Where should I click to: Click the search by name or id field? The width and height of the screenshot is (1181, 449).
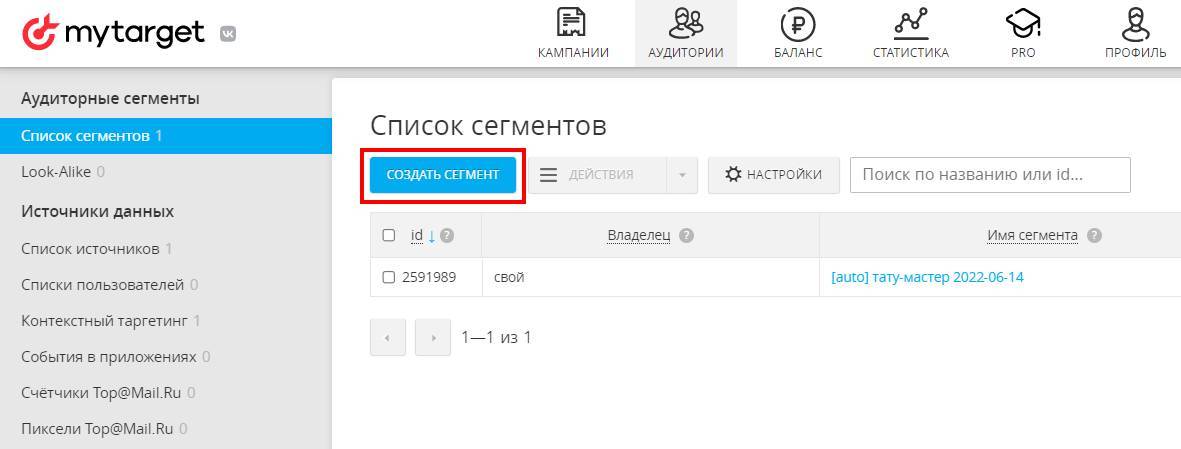(x=989, y=175)
